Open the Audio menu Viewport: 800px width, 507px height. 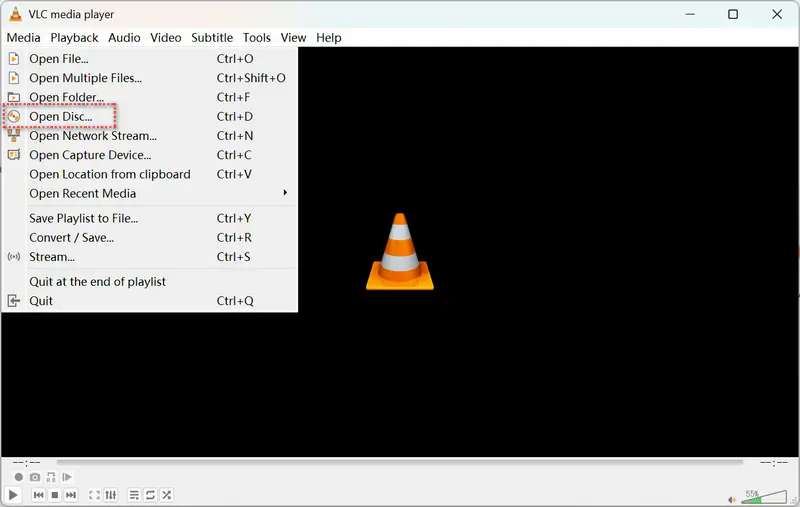point(124,38)
